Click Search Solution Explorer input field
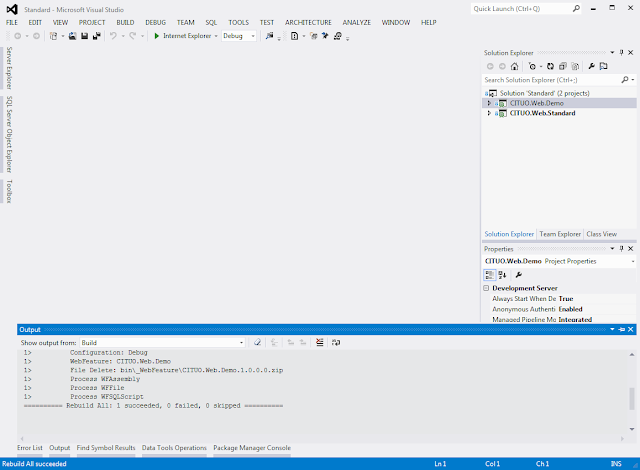 [x=551, y=80]
